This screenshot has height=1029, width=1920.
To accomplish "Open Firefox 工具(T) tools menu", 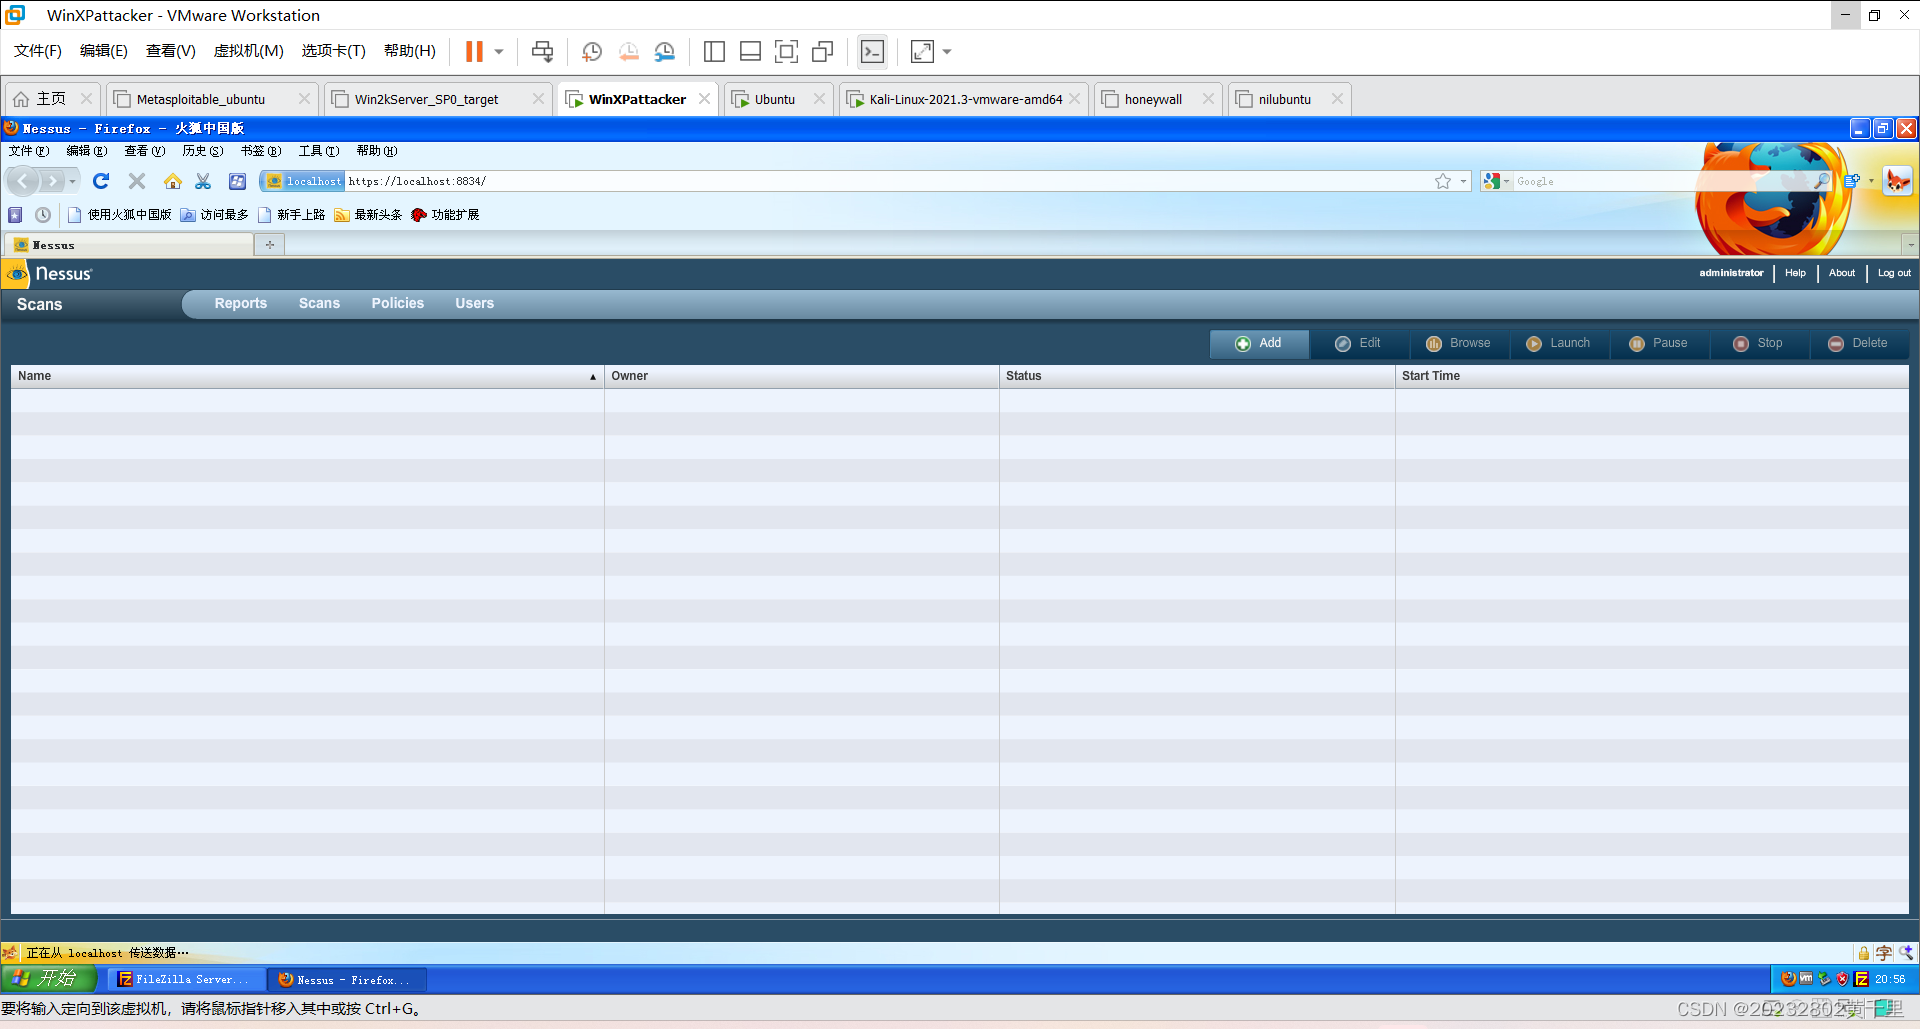I will pos(319,151).
